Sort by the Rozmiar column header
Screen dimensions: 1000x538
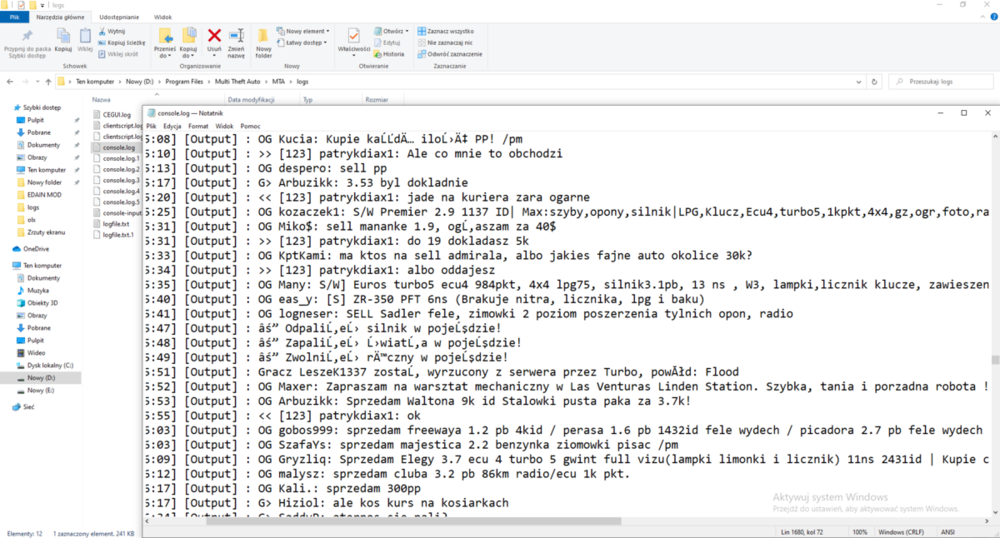coord(376,99)
